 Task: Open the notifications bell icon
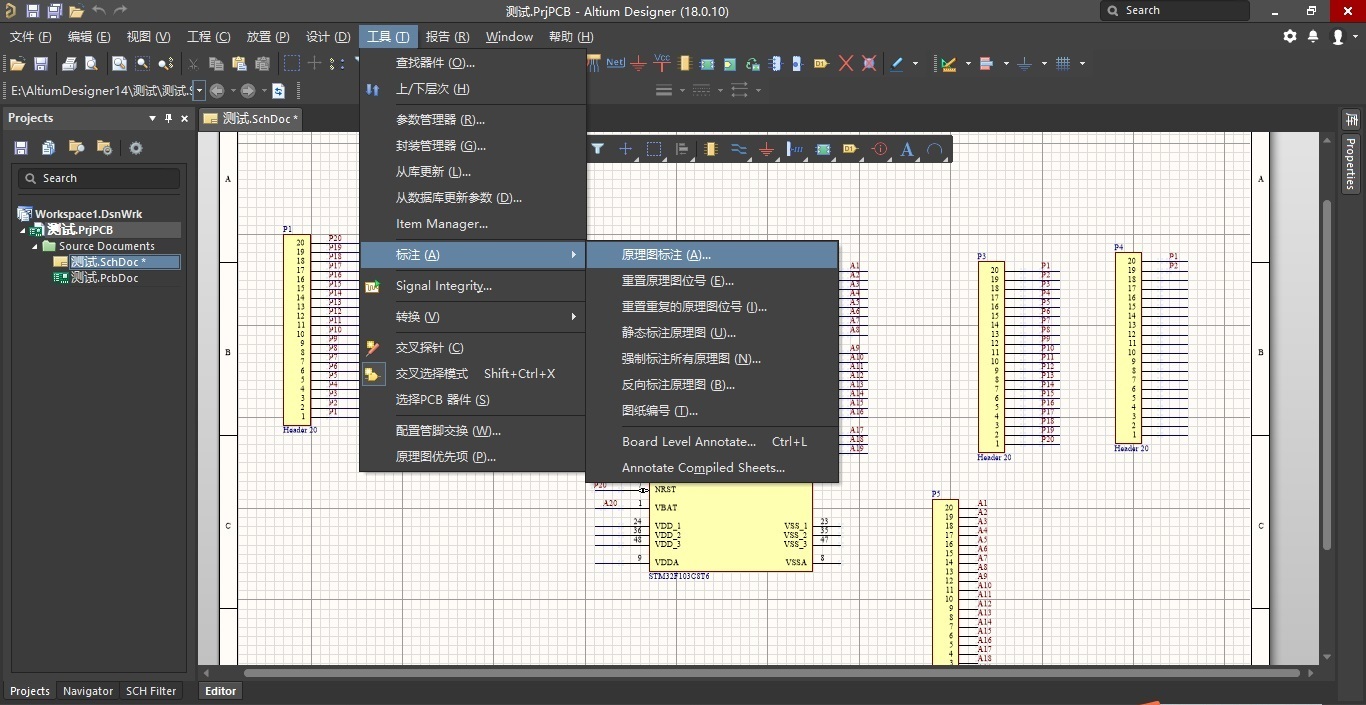click(x=1313, y=36)
